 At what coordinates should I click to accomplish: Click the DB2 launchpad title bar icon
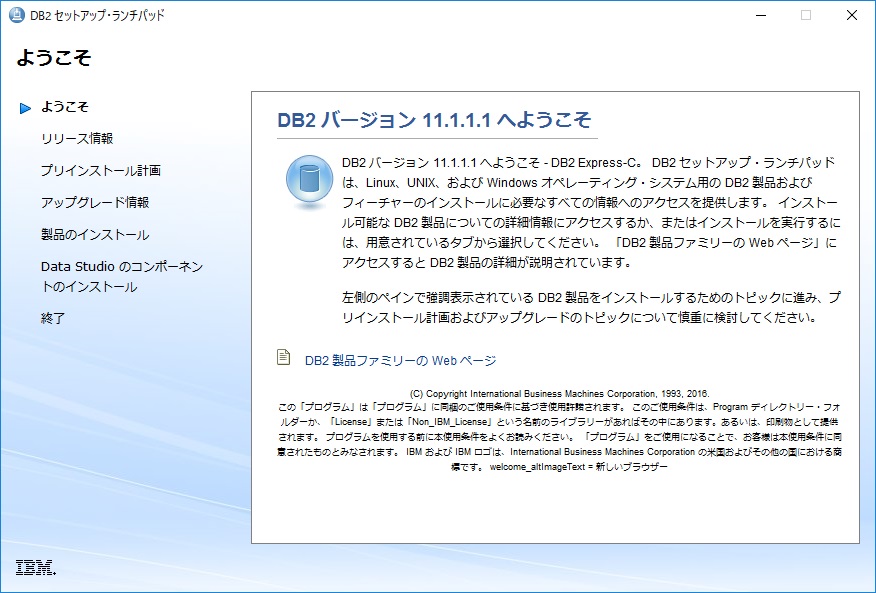pyautogui.click(x=17, y=15)
